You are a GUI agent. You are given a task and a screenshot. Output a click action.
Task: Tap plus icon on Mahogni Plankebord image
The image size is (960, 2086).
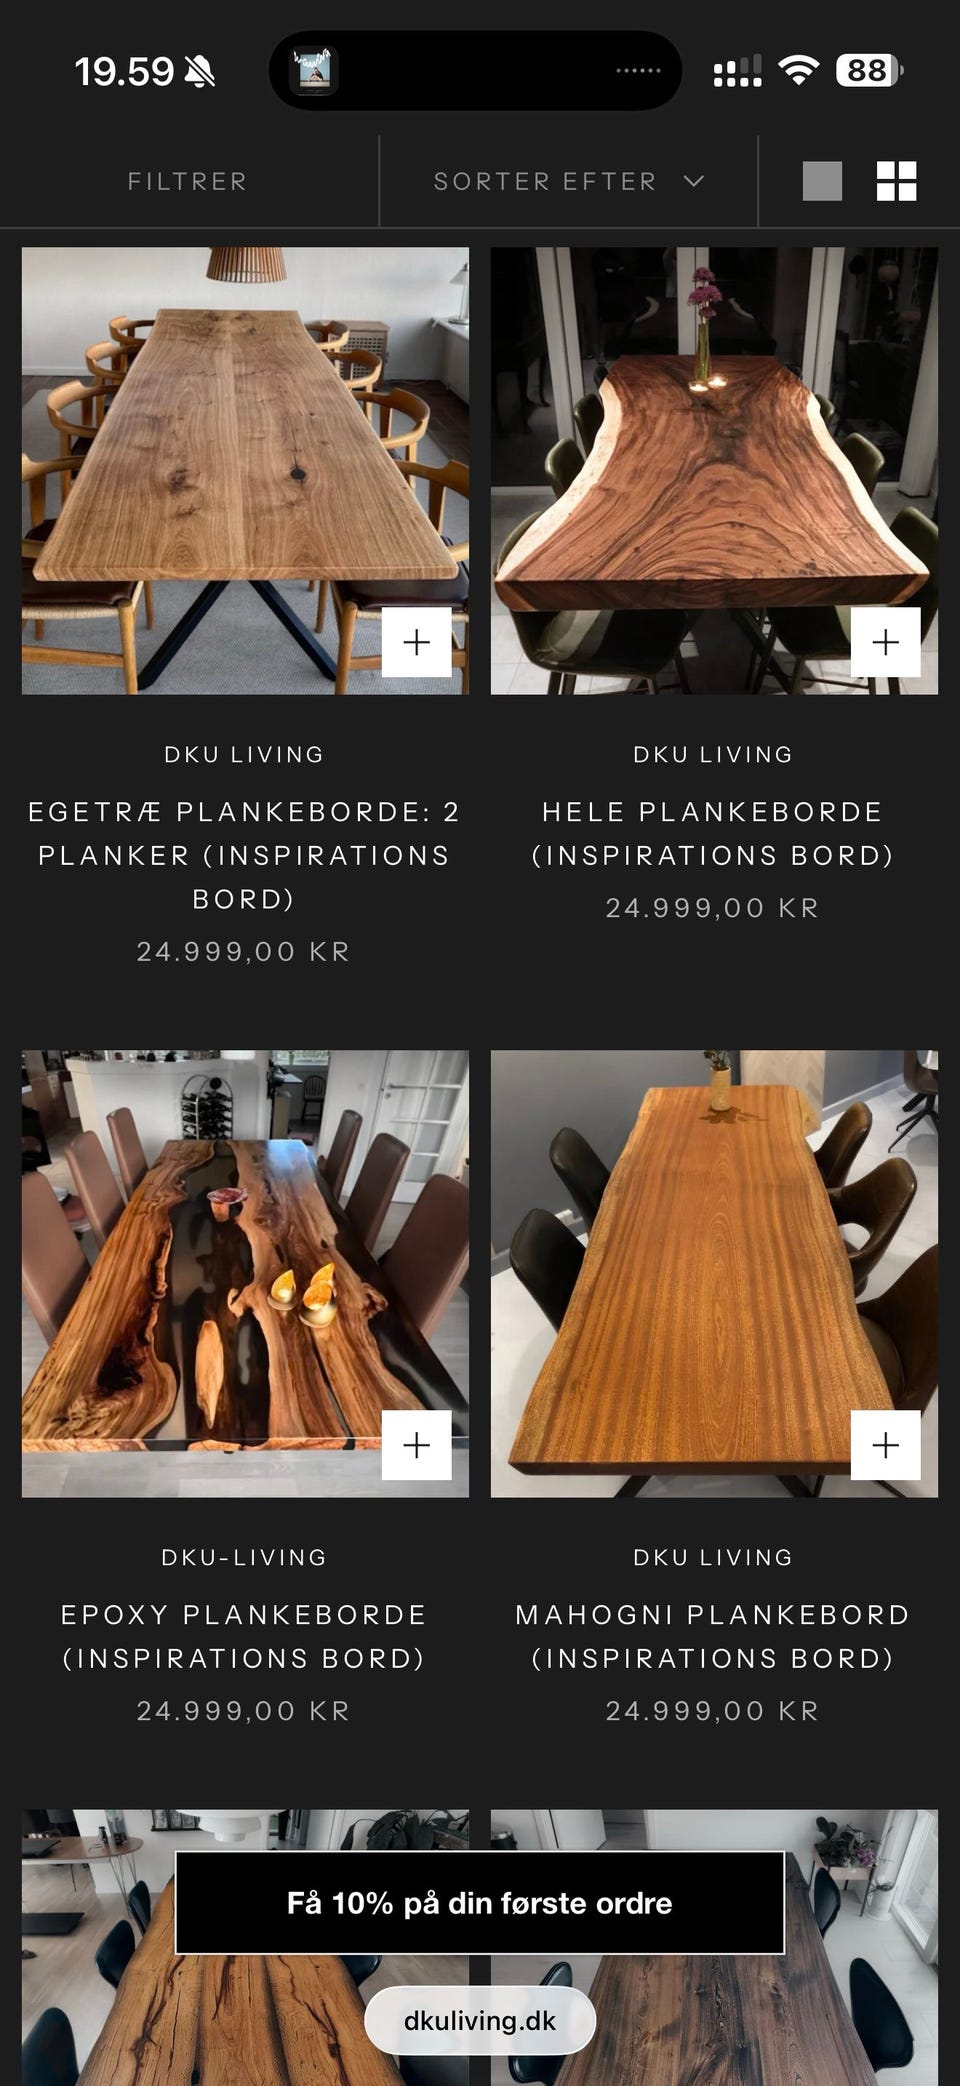(x=886, y=1445)
